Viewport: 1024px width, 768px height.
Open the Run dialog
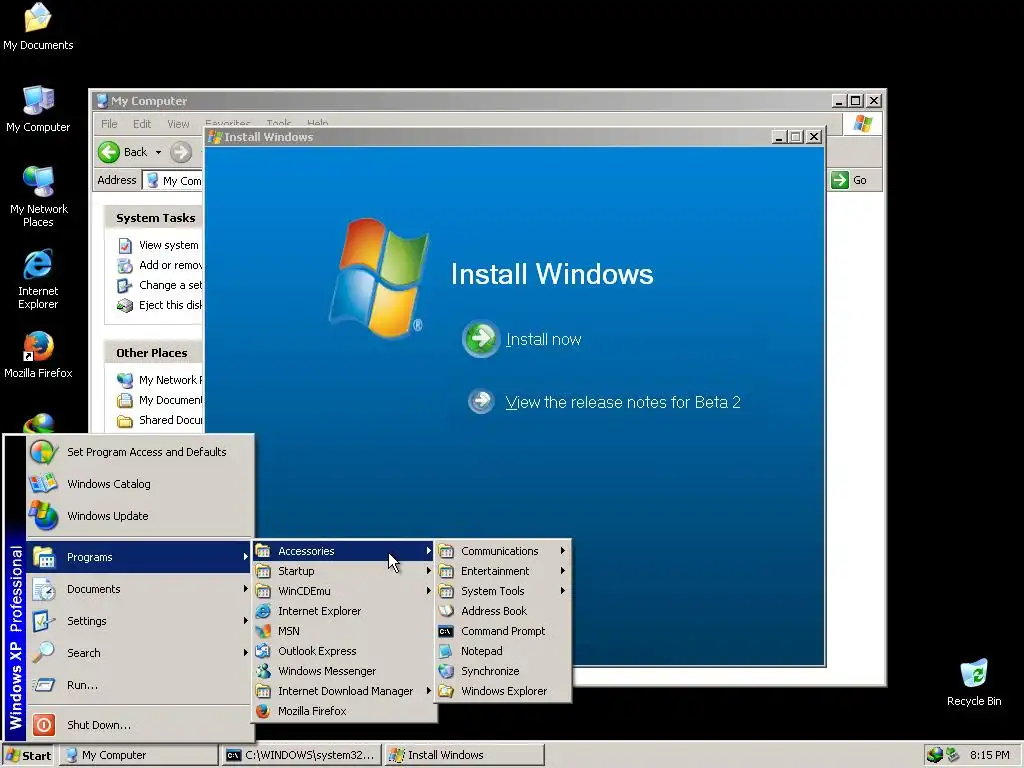(140, 685)
